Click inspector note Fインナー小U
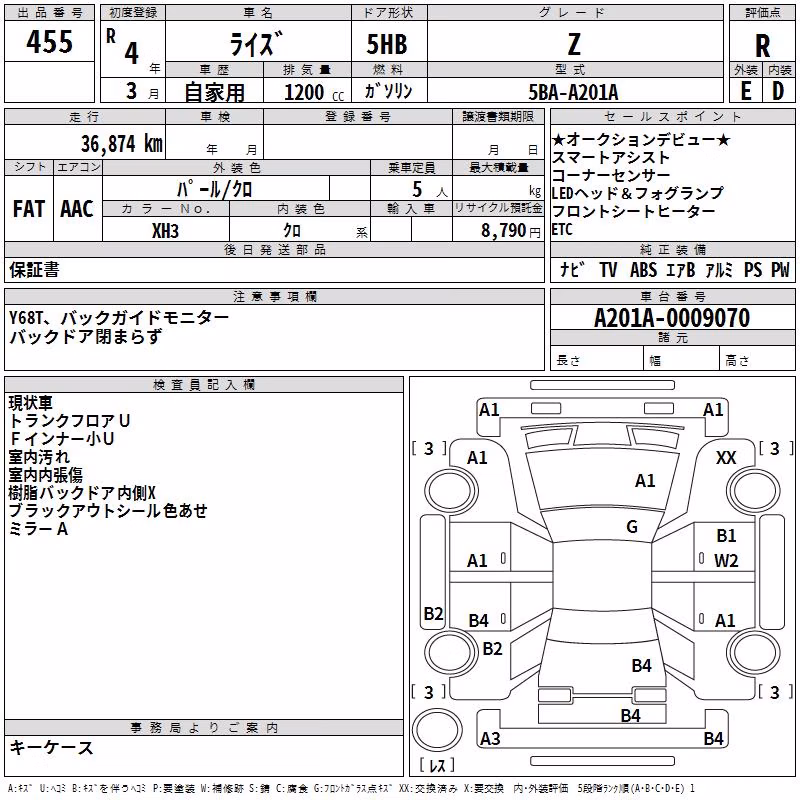Screen dimensions: 800x800 (x=62, y=438)
